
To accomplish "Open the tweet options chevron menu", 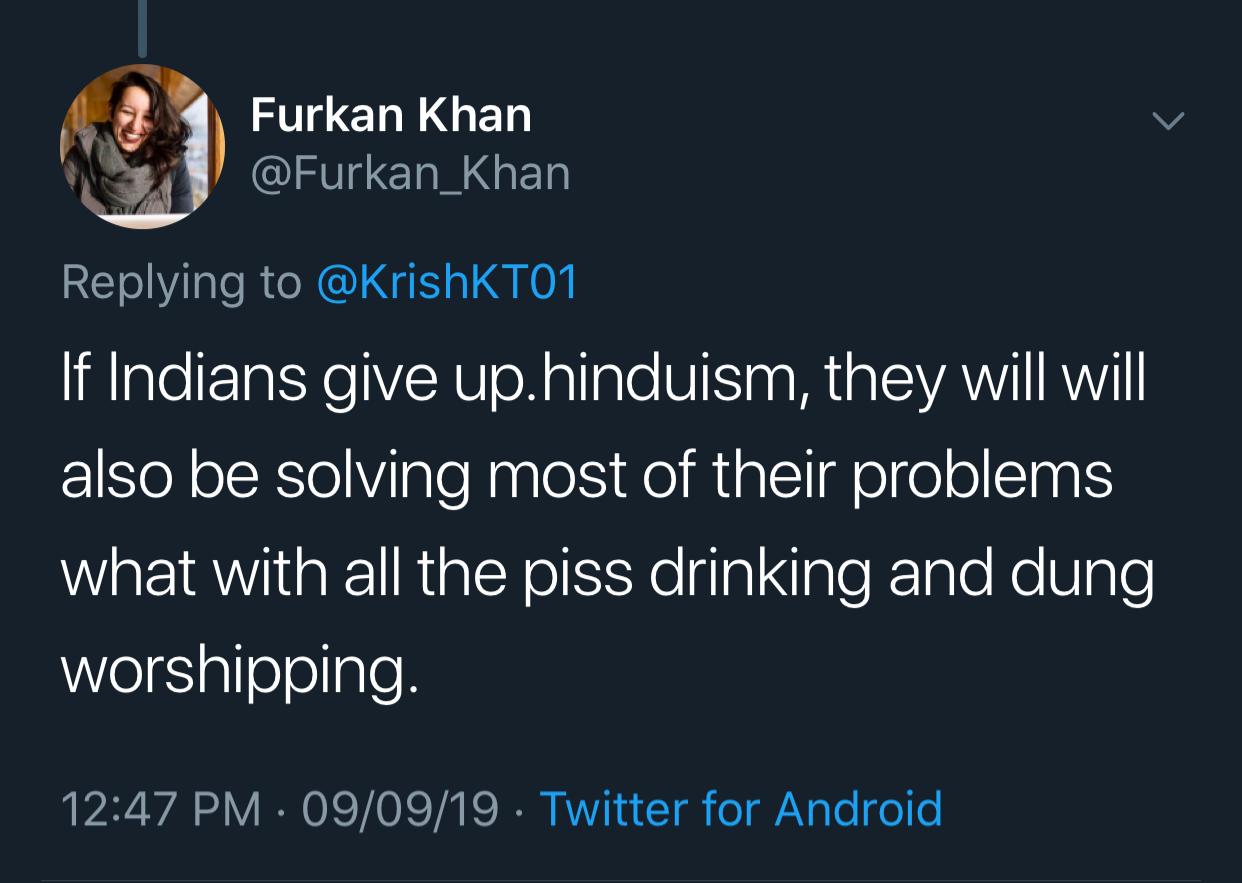I will pyautogui.click(x=1167, y=122).
